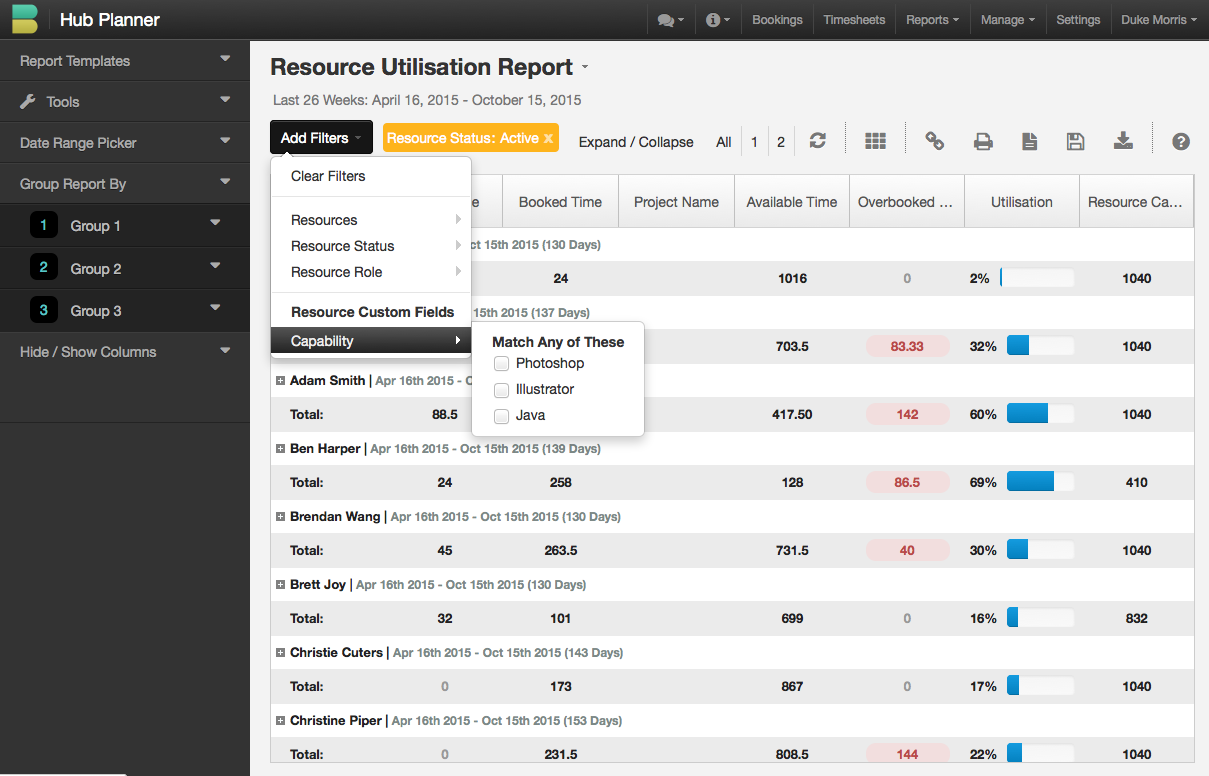The image size is (1209, 776).
Task: Check the Photoshop capability checkbox
Action: (502, 364)
